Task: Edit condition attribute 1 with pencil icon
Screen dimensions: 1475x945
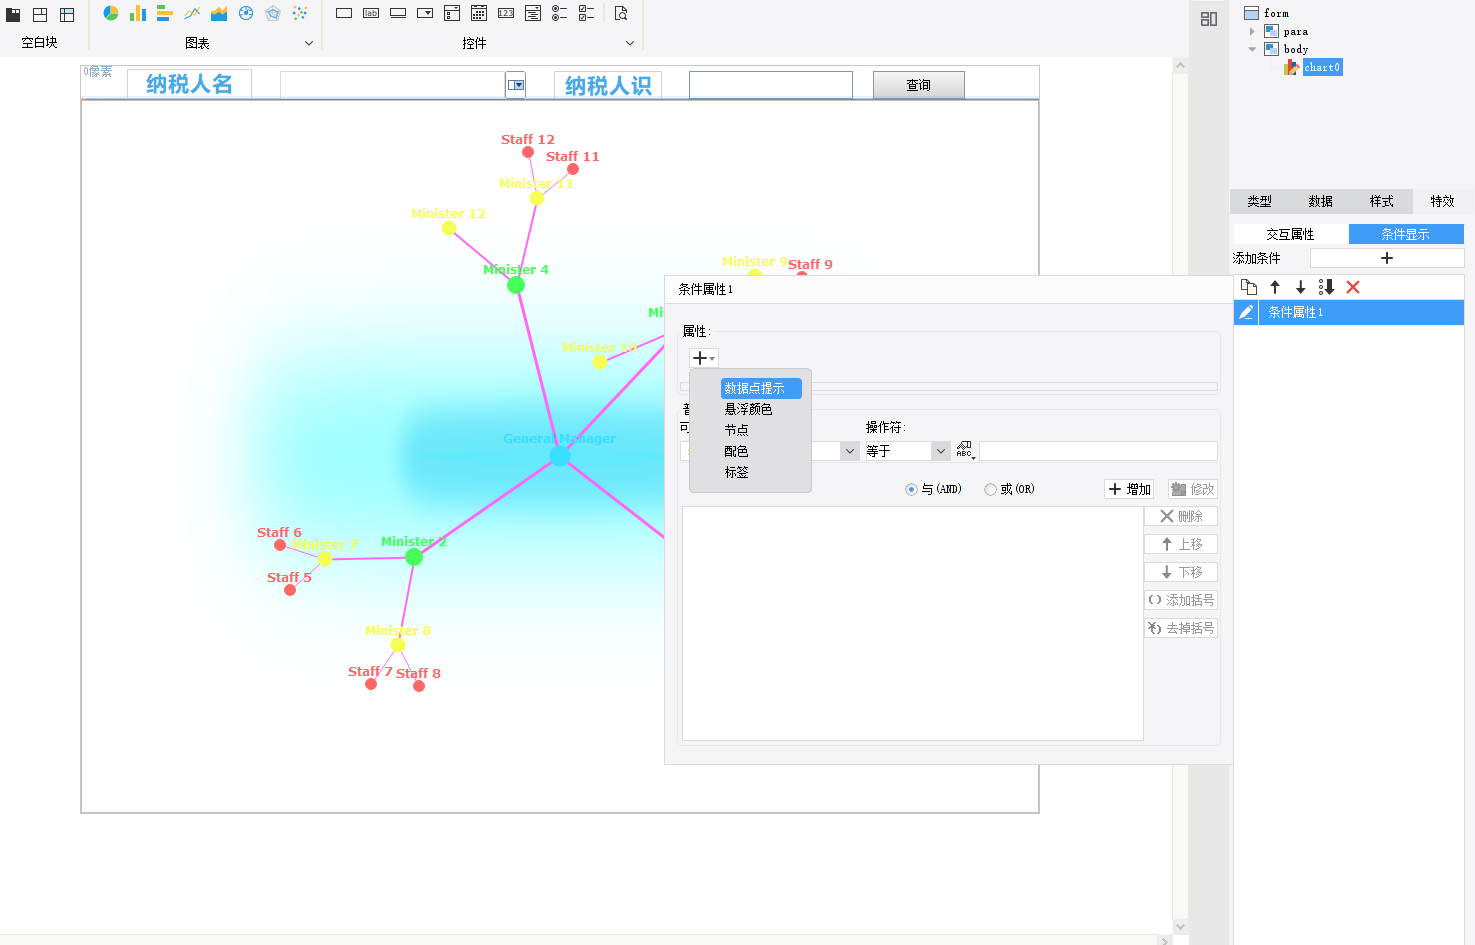Action: (x=1246, y=312)
